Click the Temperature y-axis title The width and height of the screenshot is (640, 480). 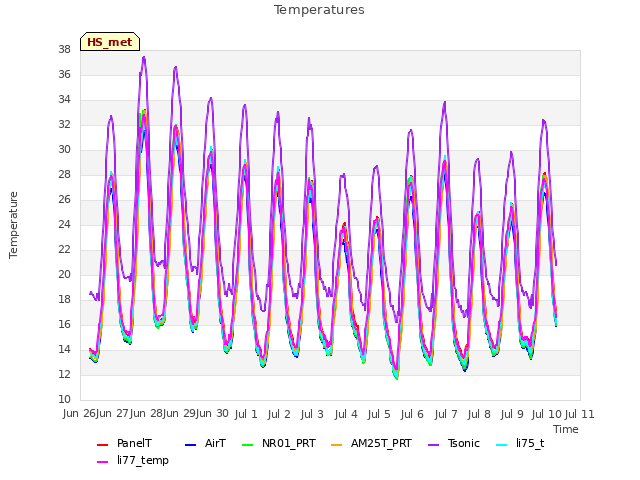click(13, 225)
